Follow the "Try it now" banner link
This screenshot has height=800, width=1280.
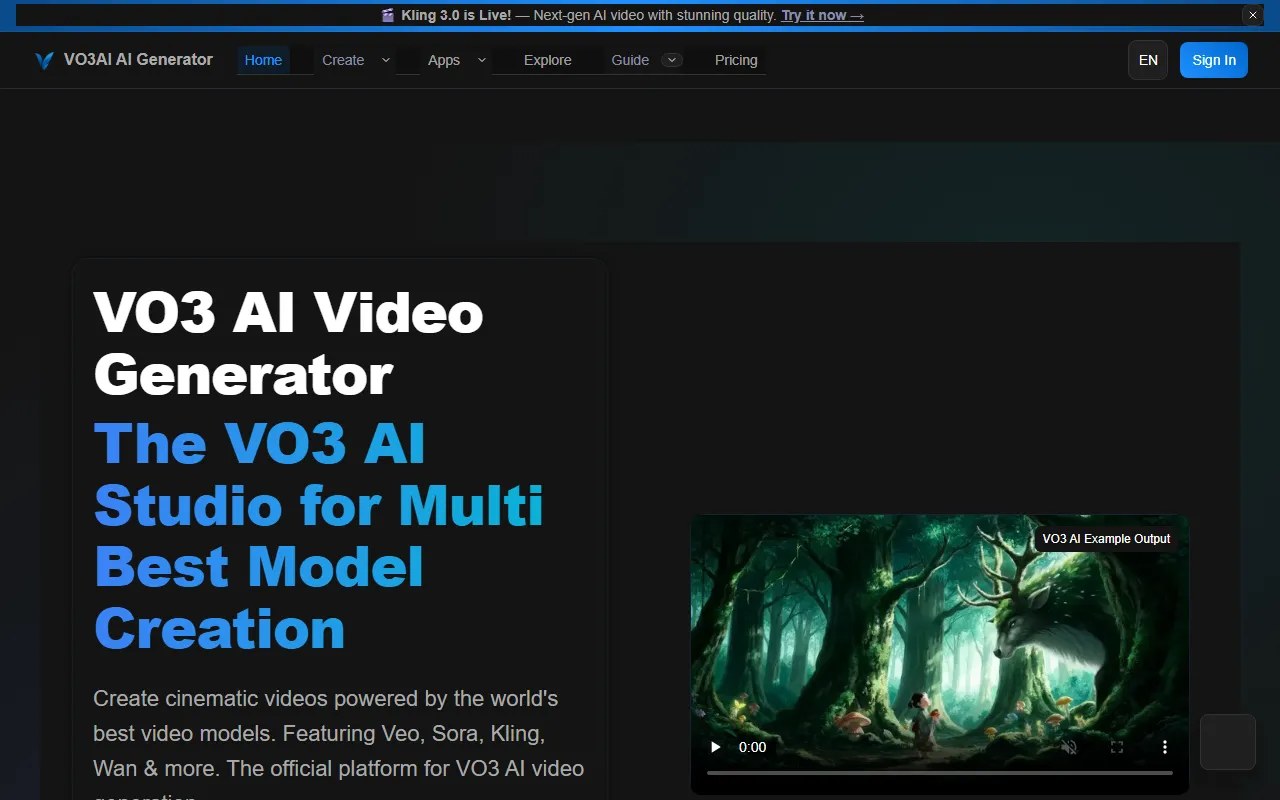tap(822, 15)
